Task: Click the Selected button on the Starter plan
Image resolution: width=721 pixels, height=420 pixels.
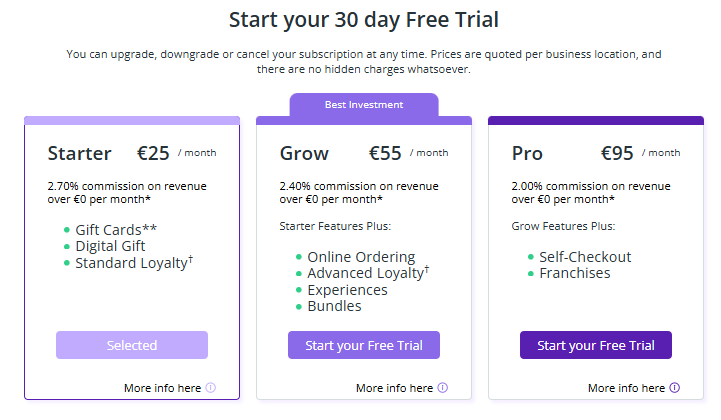Action: coord(132,345)
